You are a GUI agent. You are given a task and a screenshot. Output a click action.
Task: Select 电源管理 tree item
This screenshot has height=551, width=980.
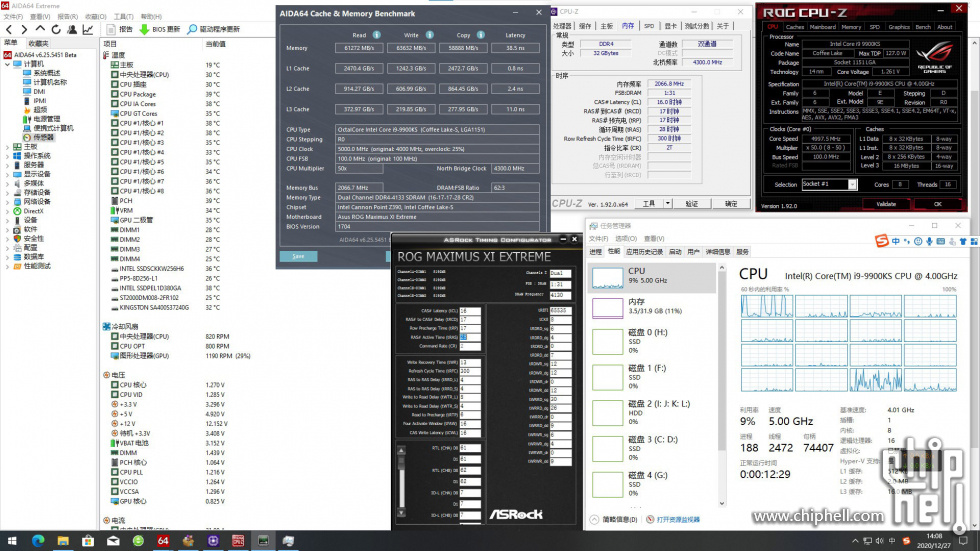46,119
